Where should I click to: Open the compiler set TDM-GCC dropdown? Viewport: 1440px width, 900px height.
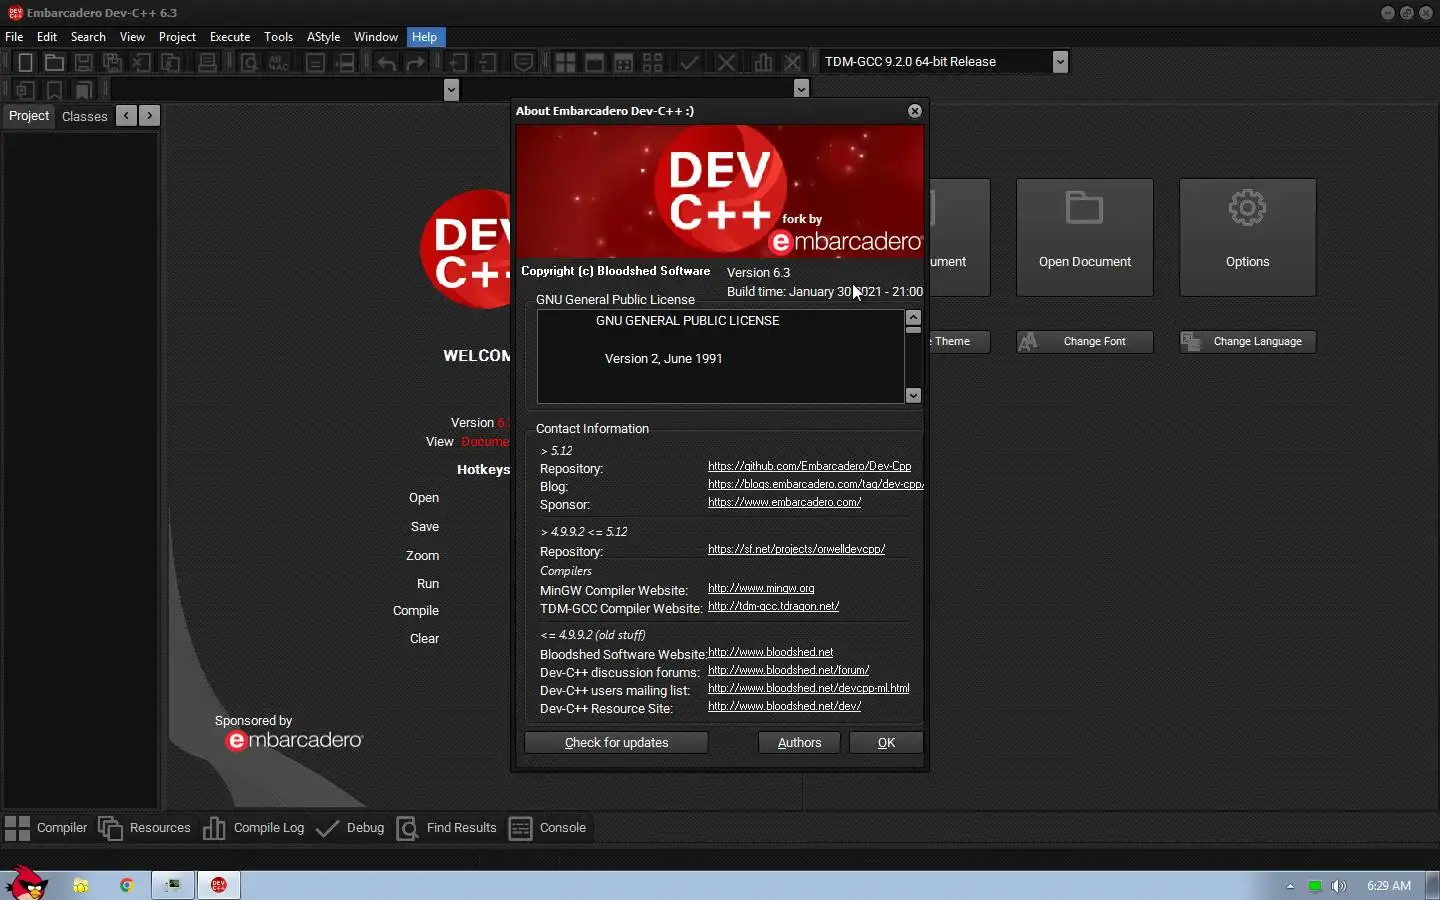1060,62
